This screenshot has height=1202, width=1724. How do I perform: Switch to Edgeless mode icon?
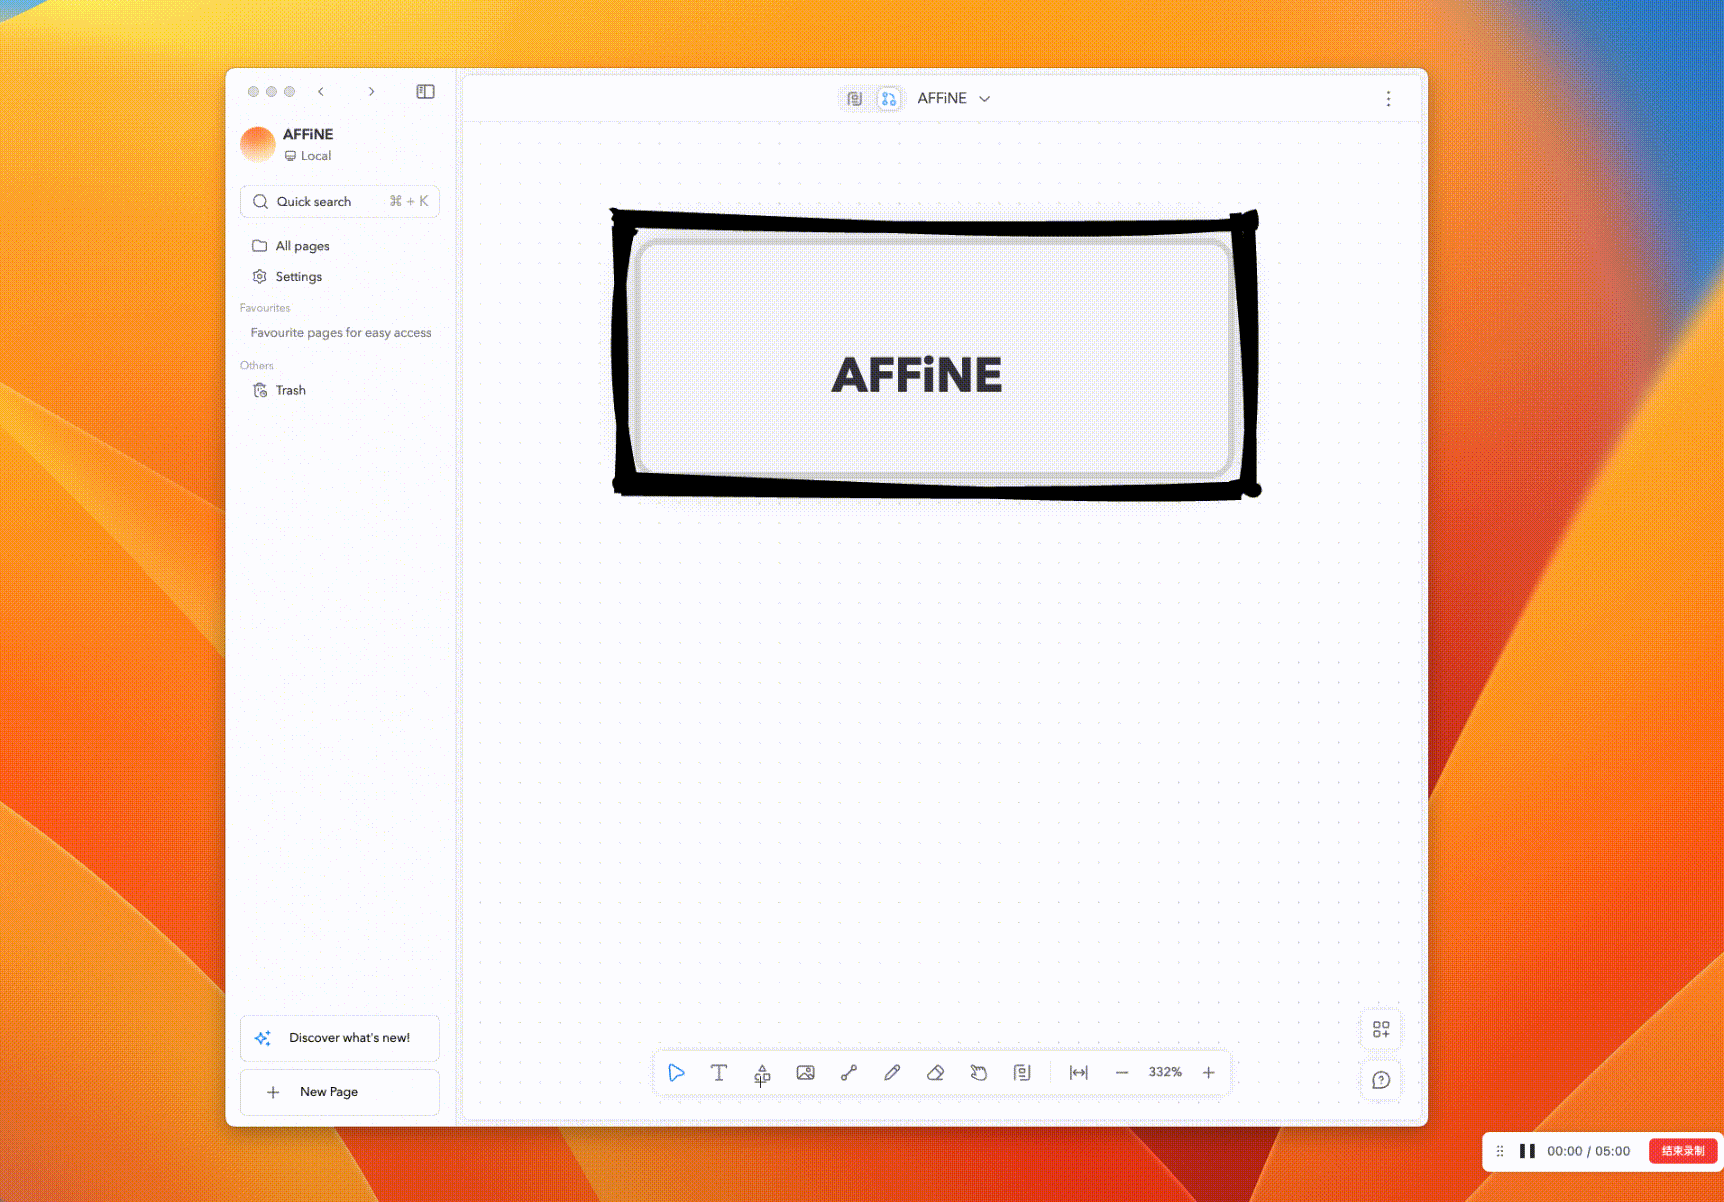(x=888, y=98)
